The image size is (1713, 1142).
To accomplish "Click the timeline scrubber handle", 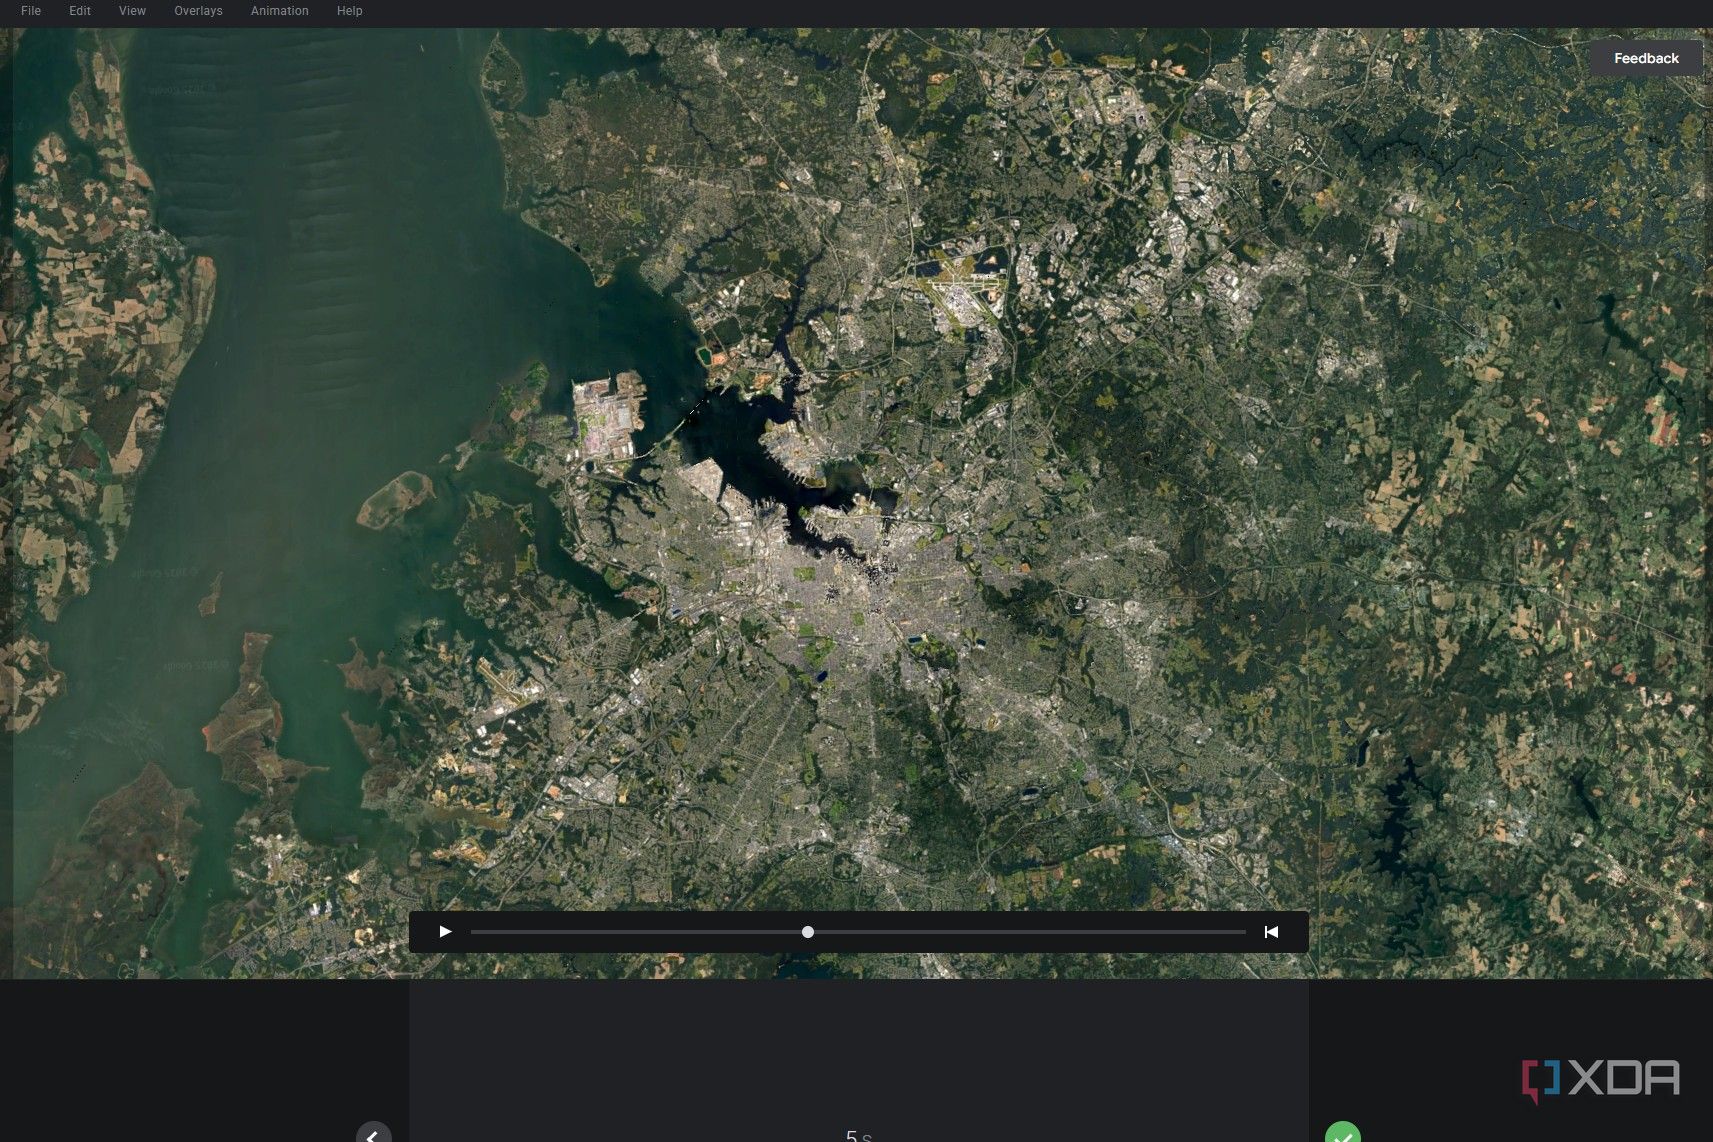I will (x=808, y=932).
